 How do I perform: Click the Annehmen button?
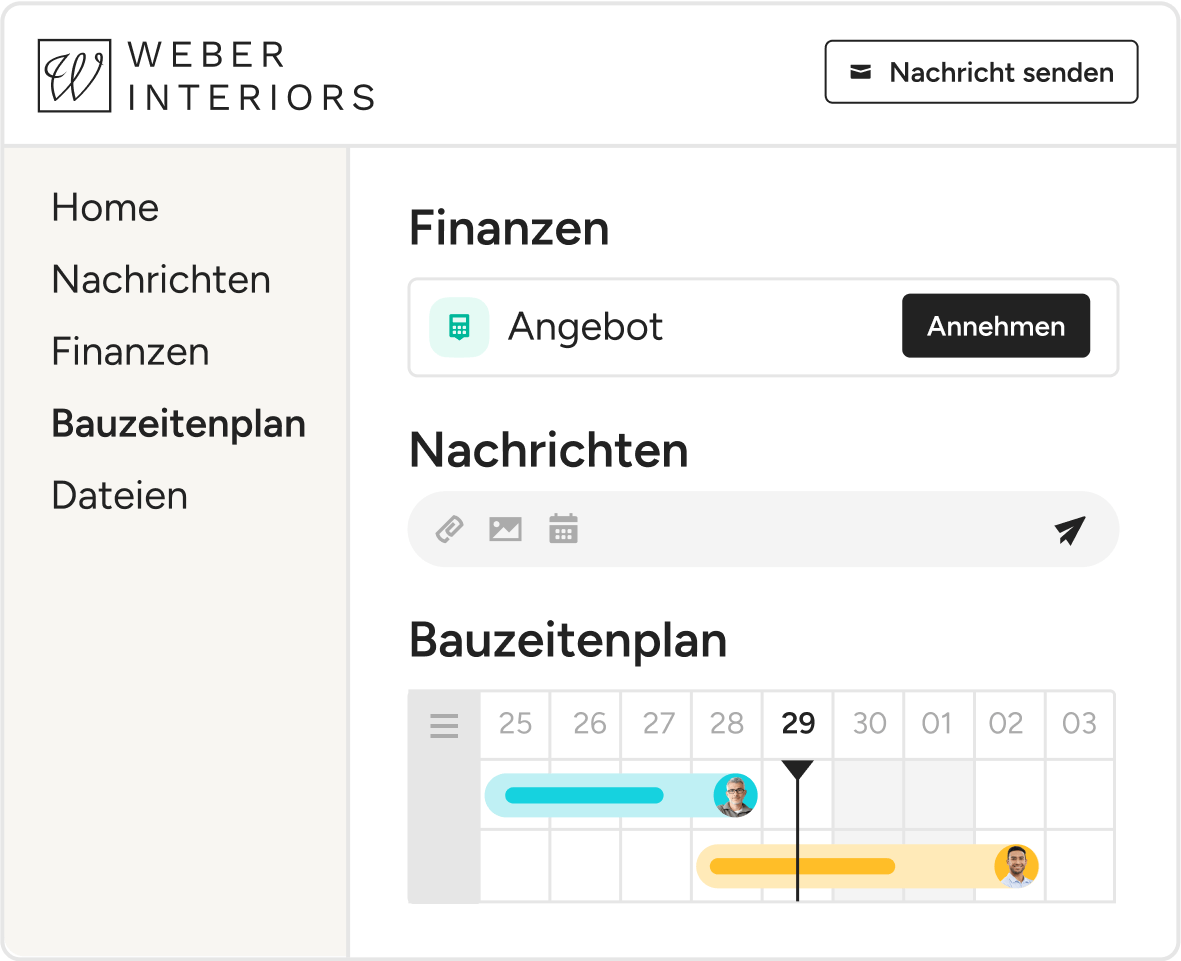pos(996,326)
